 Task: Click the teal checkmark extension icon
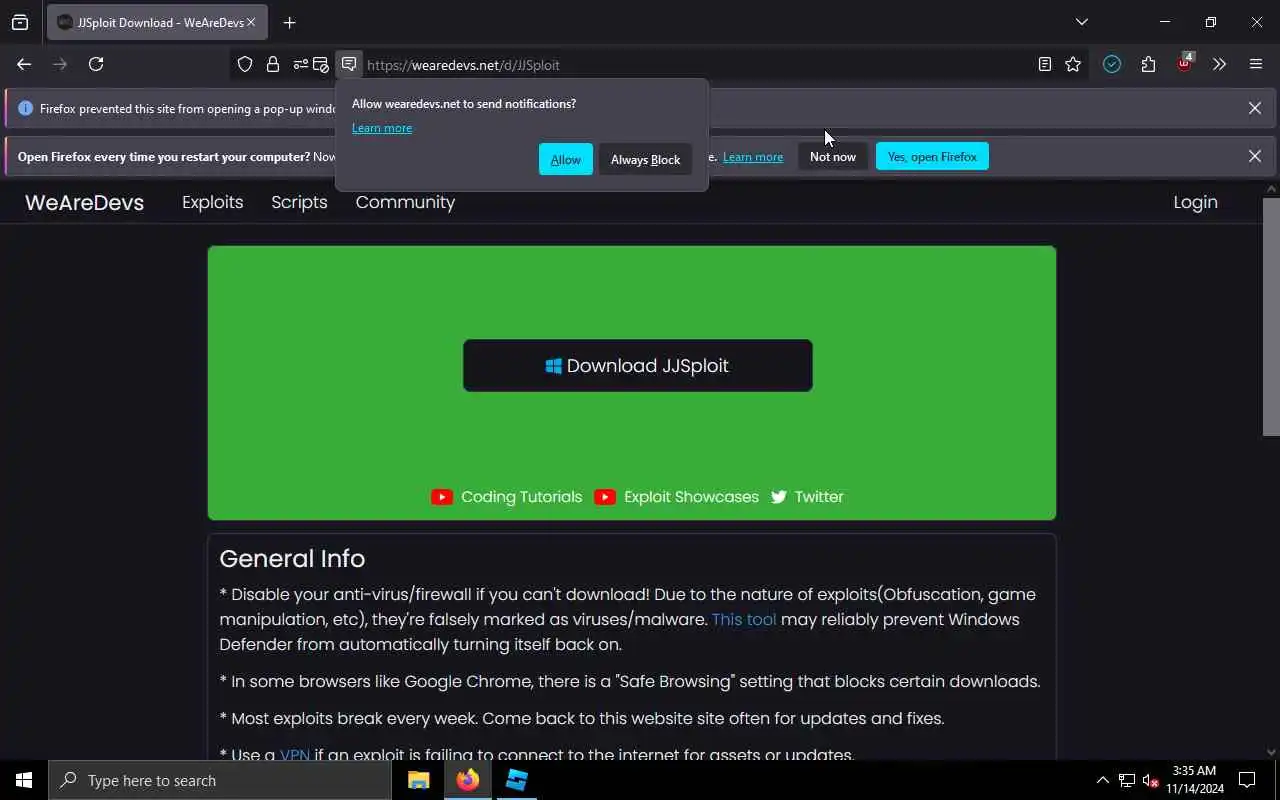tap(1112, 64)
